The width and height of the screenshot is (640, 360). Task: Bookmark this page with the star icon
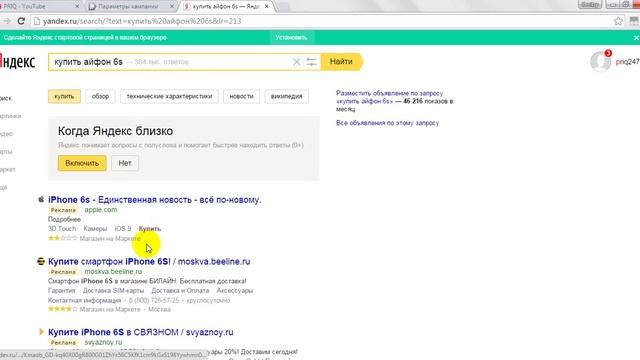(618, 21)
